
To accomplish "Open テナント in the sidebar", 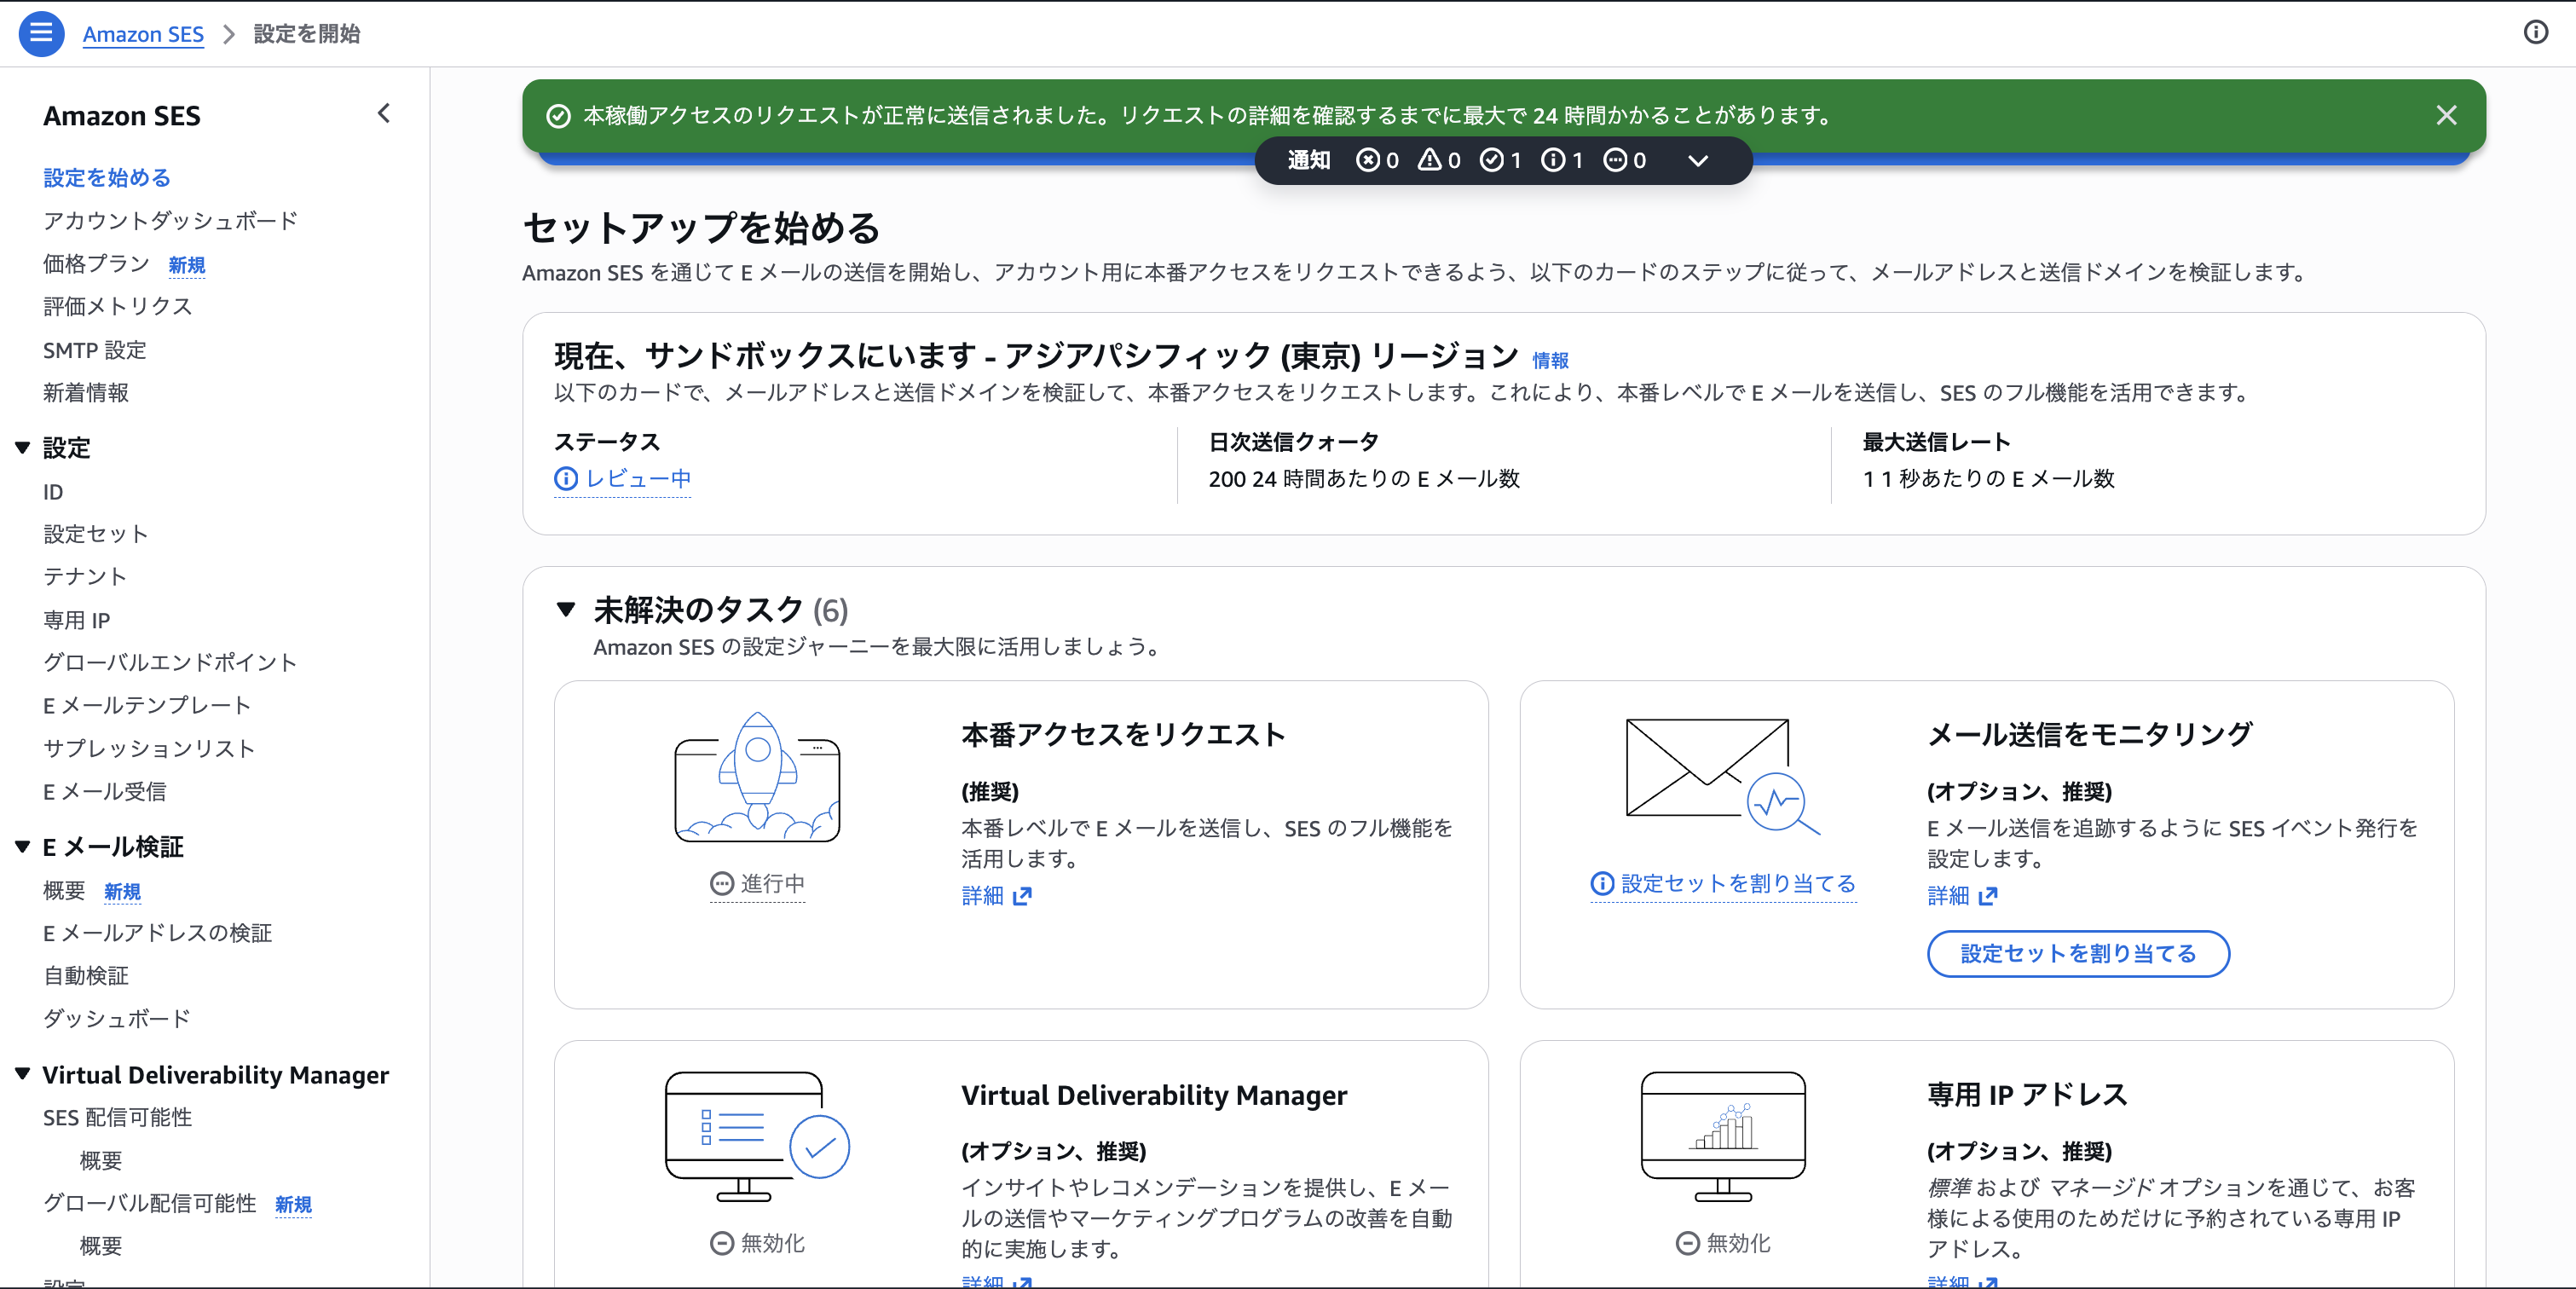I will 85,577.
